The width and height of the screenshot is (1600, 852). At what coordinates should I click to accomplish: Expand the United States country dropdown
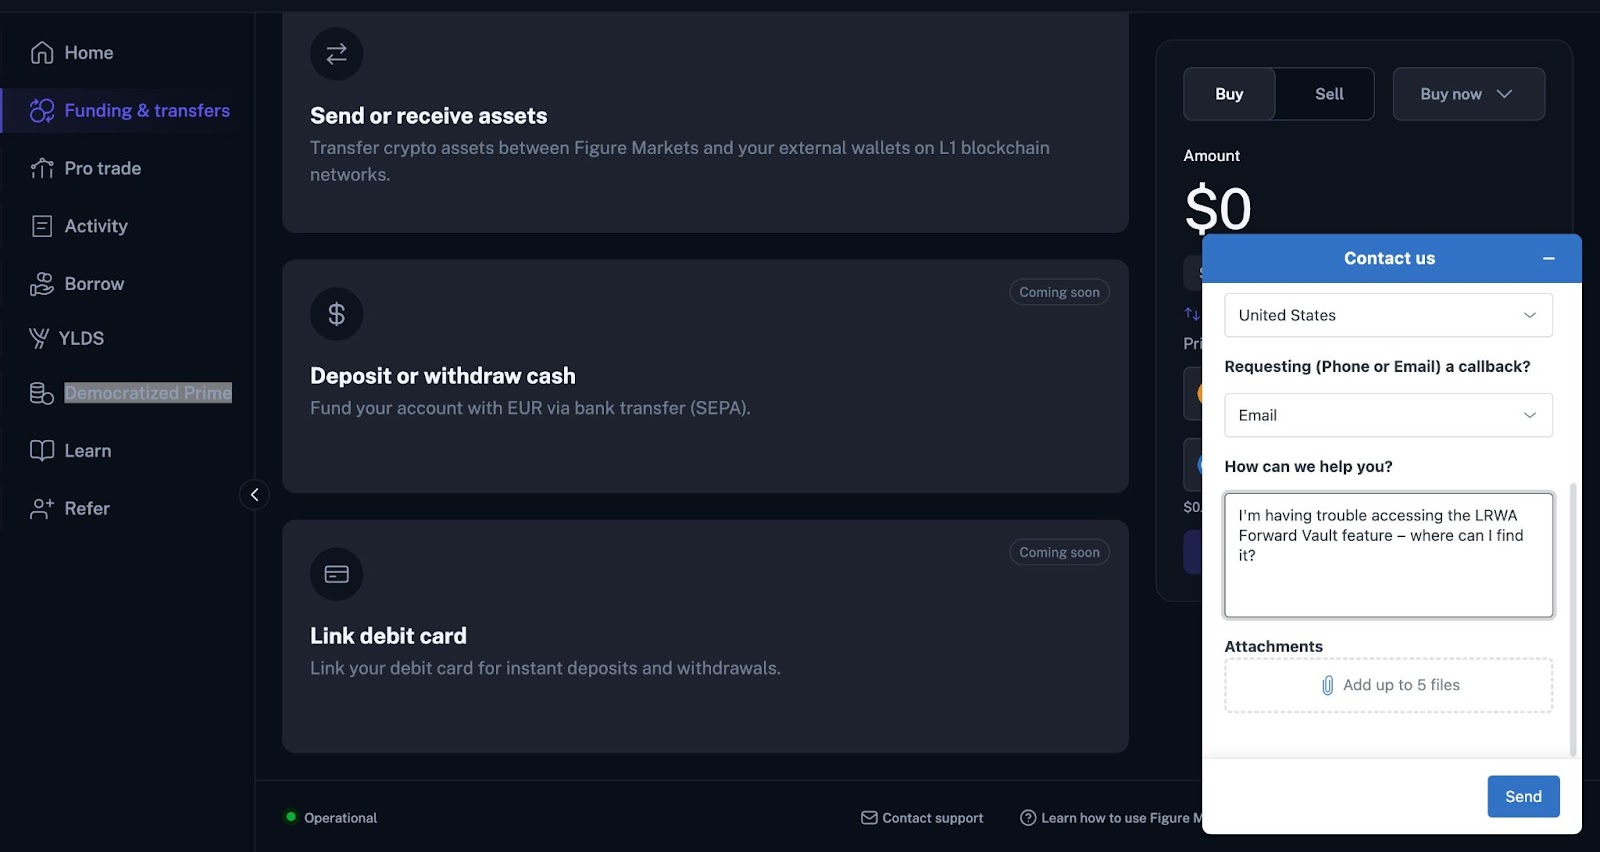1388,315
